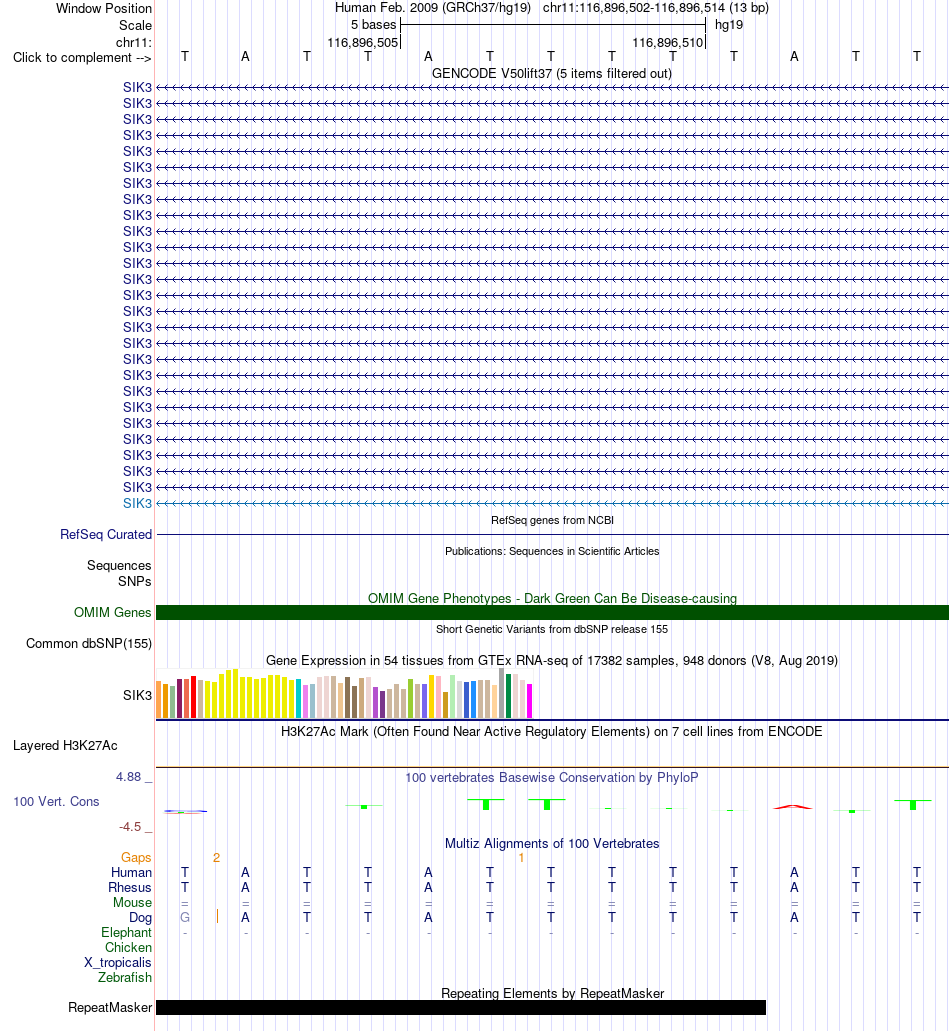Click the Gaps label in Multiz track
The width and height of the screenshot is (950, 1031).
(x=136, y=857)
